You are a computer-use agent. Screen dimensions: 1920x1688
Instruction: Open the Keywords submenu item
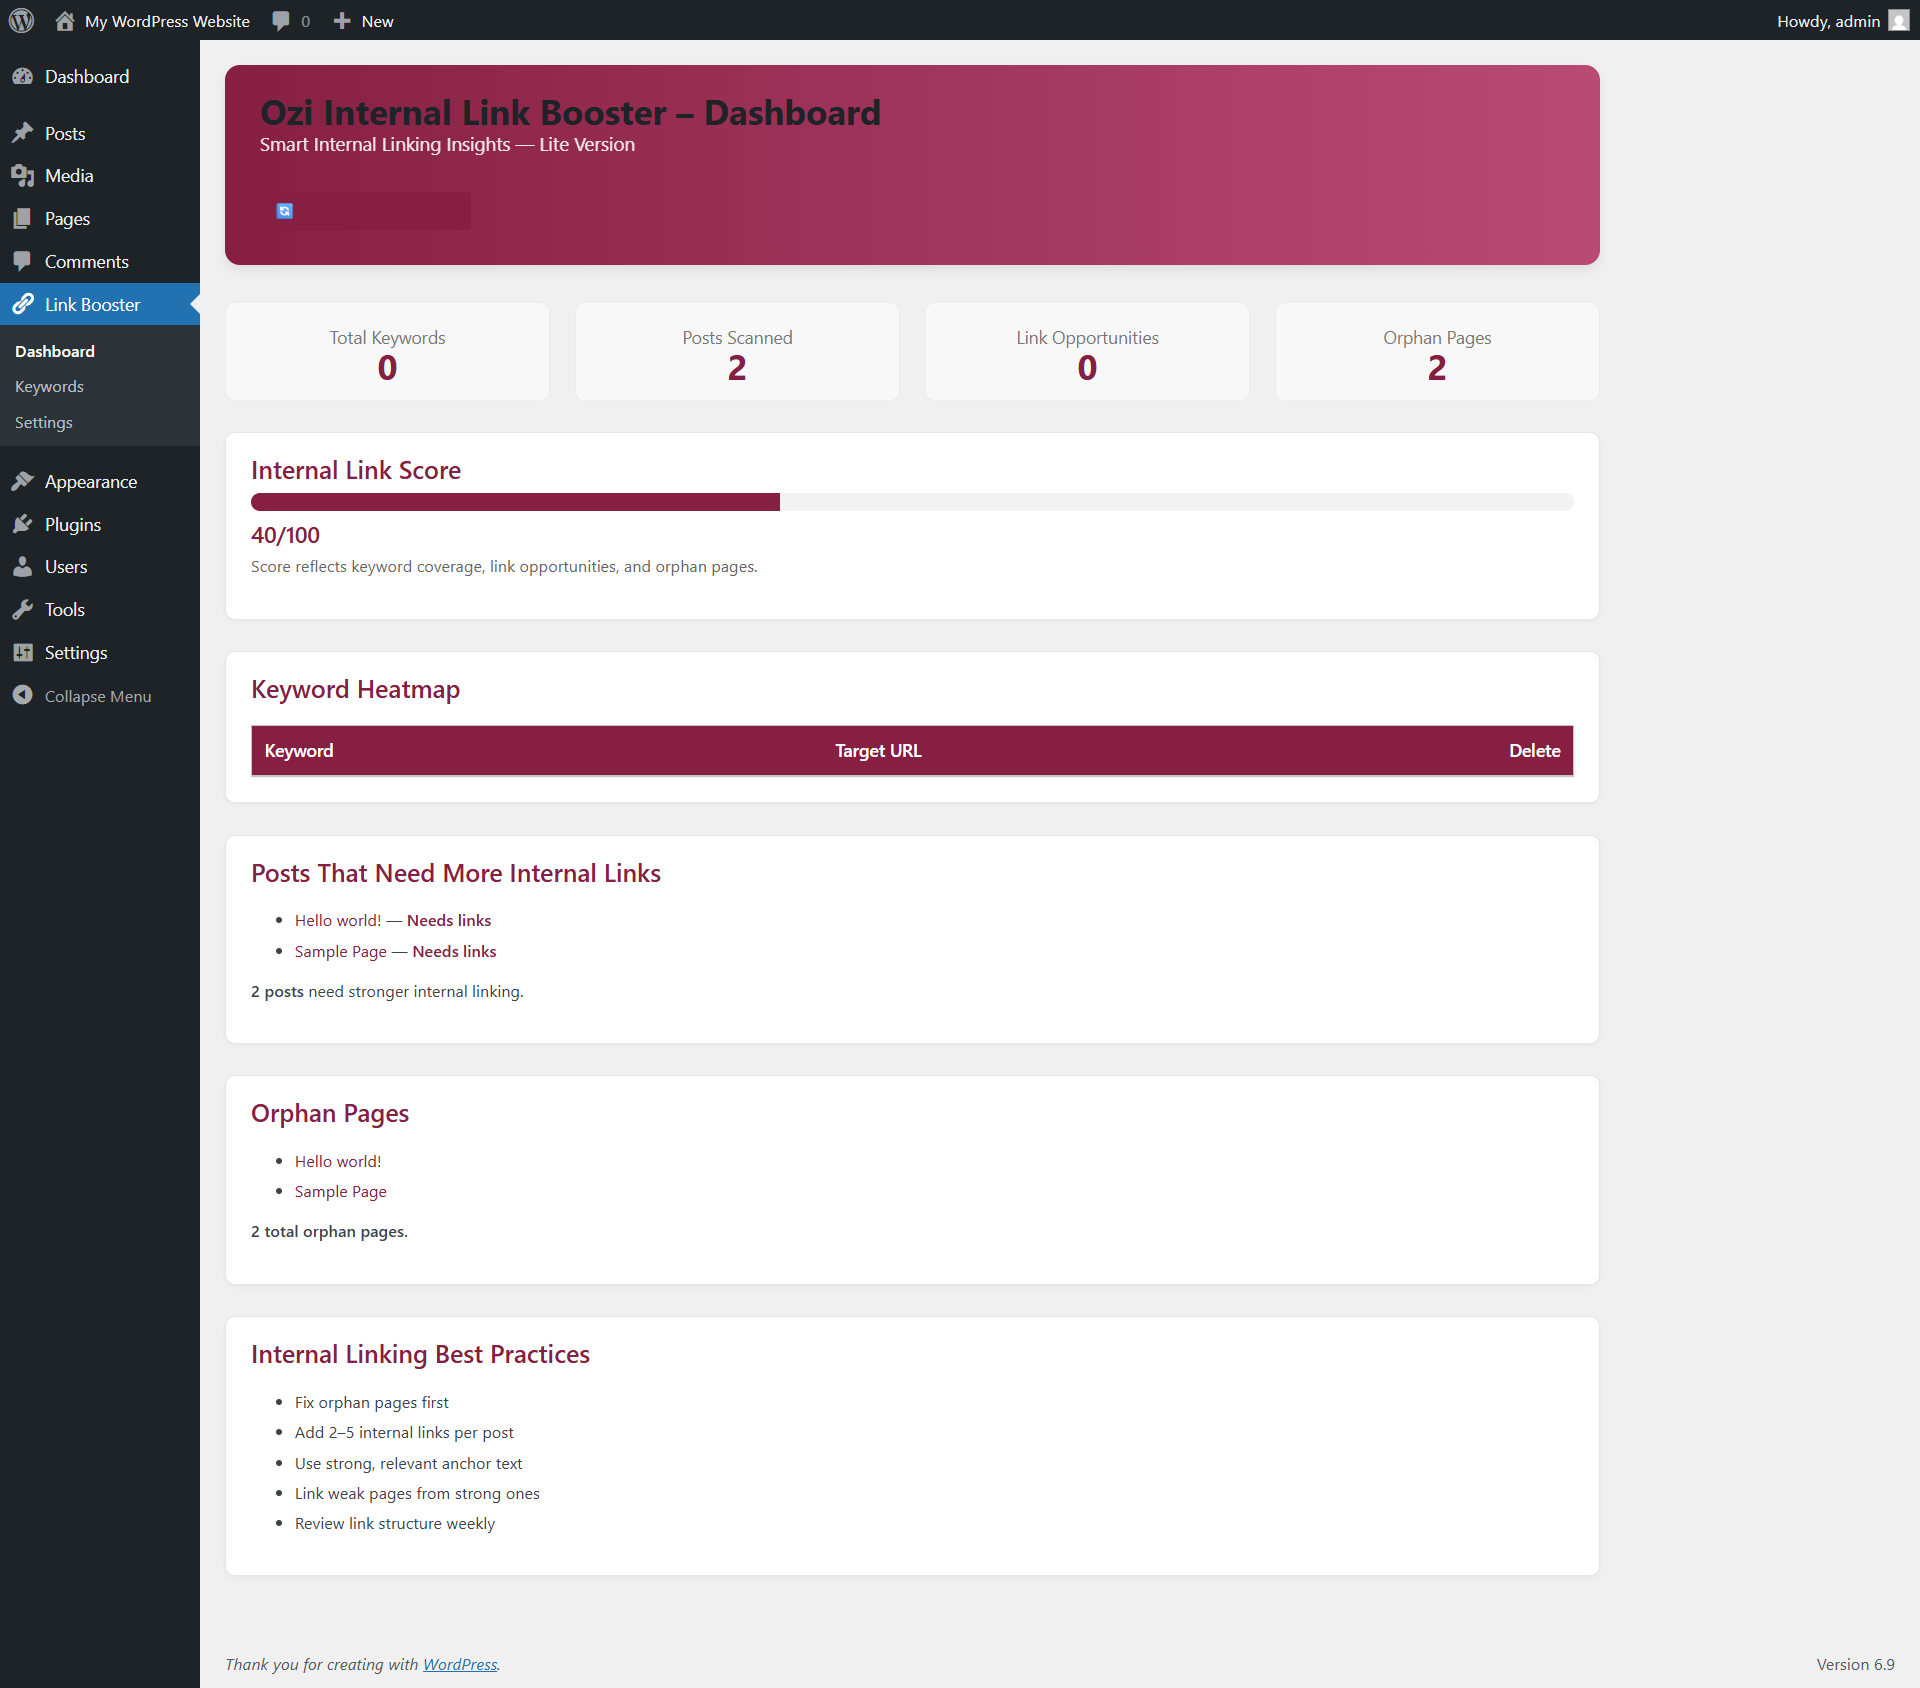click(x=49, y=387)
